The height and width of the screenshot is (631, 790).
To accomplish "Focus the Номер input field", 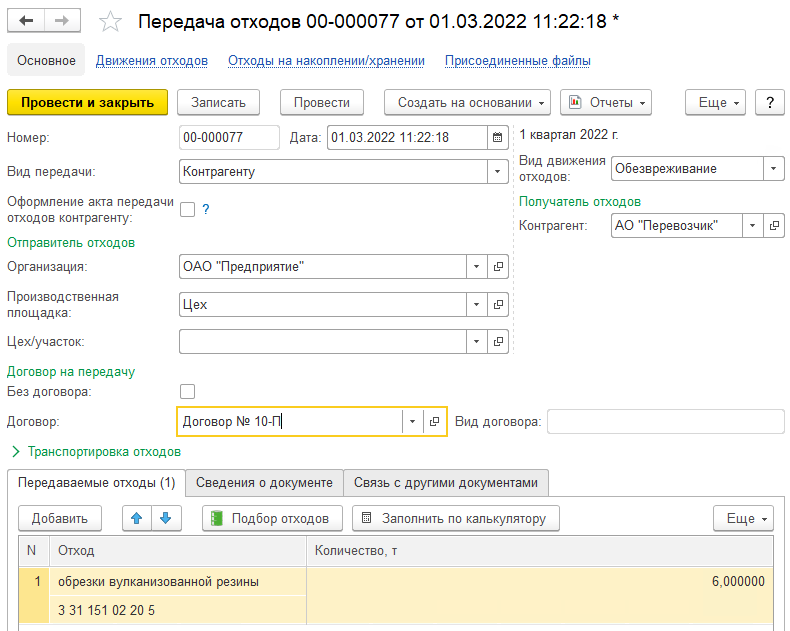I will [229, 138].
